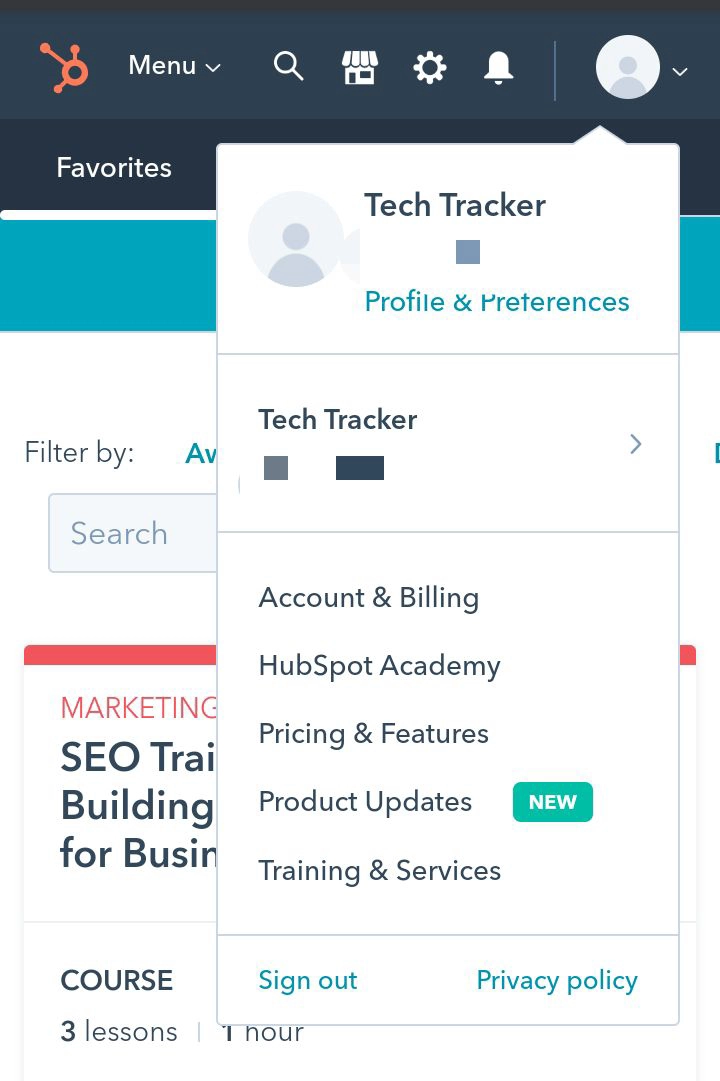Click the Profile & Preferences link
The height and width of the screenshot is (1081, 720).
click(x=496, y=301)
